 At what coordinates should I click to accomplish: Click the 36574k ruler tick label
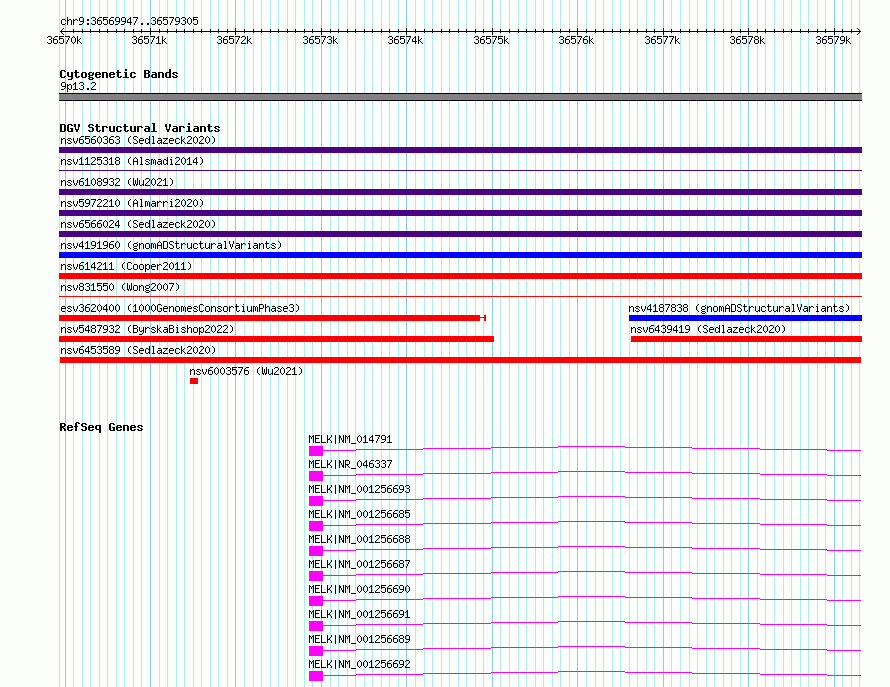(405, 40)
